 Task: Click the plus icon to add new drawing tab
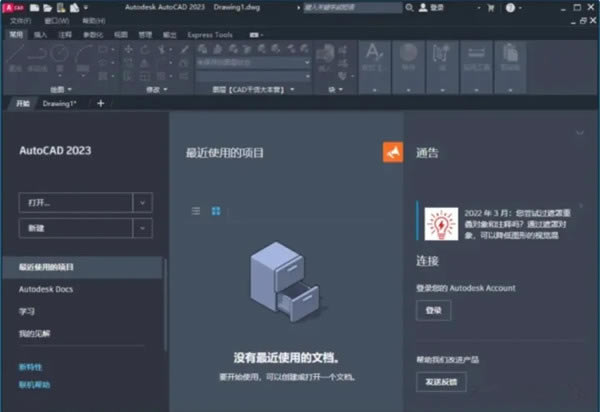100,103
